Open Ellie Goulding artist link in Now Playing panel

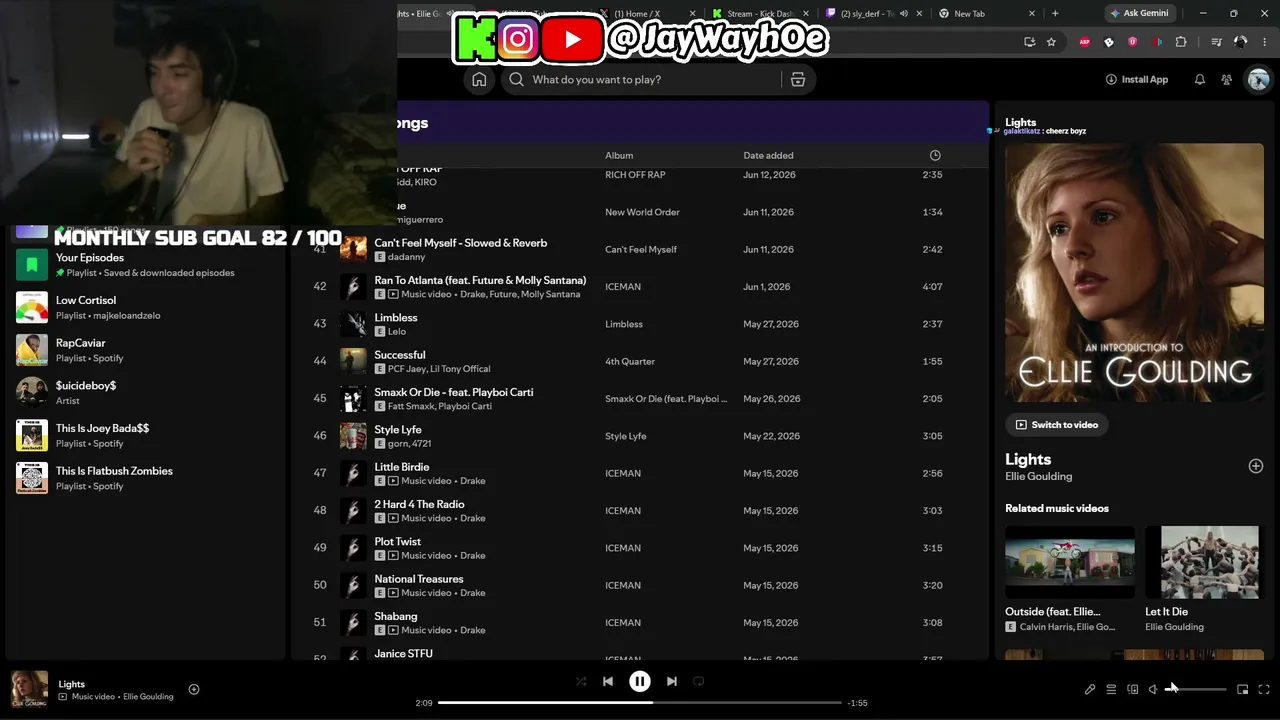(1038, 477)
